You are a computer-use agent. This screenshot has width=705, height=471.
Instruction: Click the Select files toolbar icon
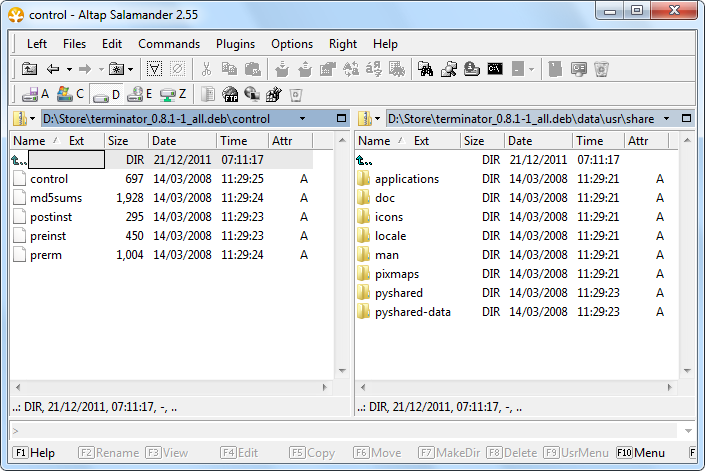coord(154,69)
